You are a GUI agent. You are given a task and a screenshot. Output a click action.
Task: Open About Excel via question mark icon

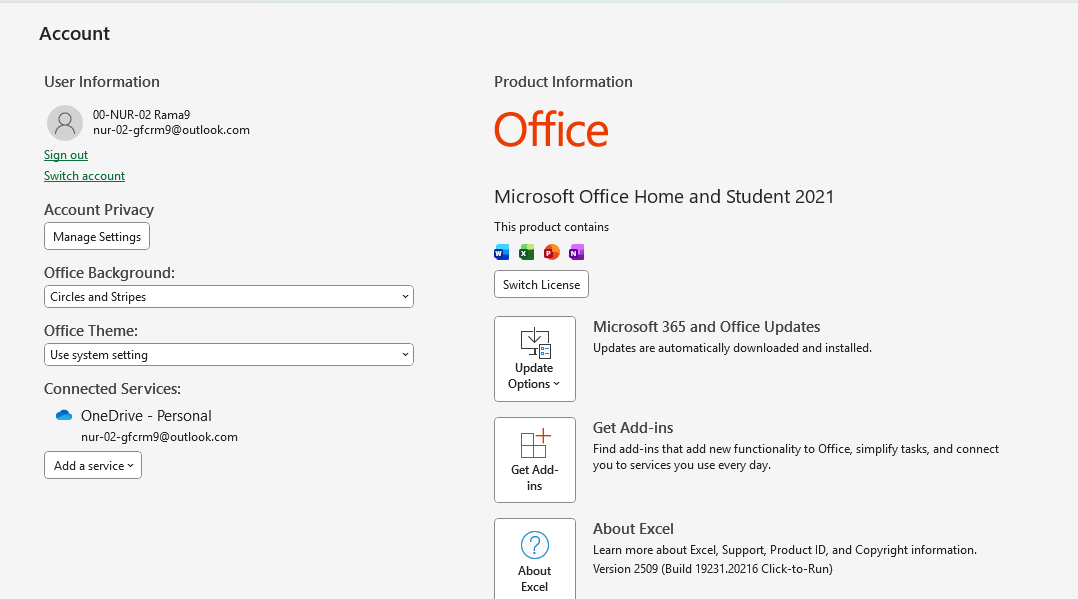(x=535, y=546)
